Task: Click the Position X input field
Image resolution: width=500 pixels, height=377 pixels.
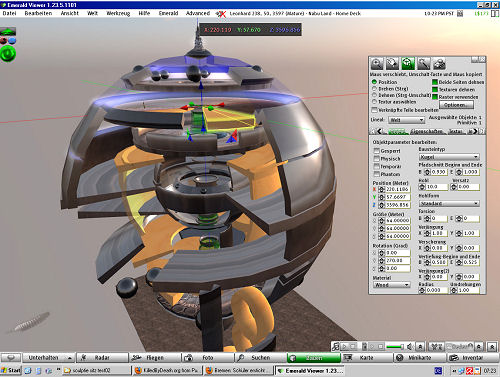Action: (398, 189)
